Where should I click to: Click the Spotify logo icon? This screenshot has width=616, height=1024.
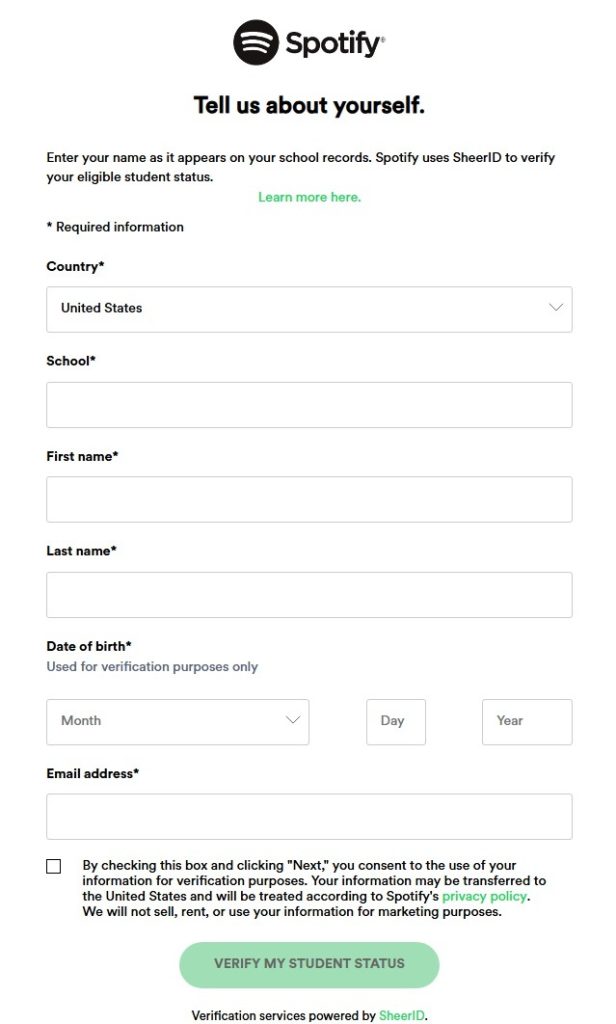point(255,43)
